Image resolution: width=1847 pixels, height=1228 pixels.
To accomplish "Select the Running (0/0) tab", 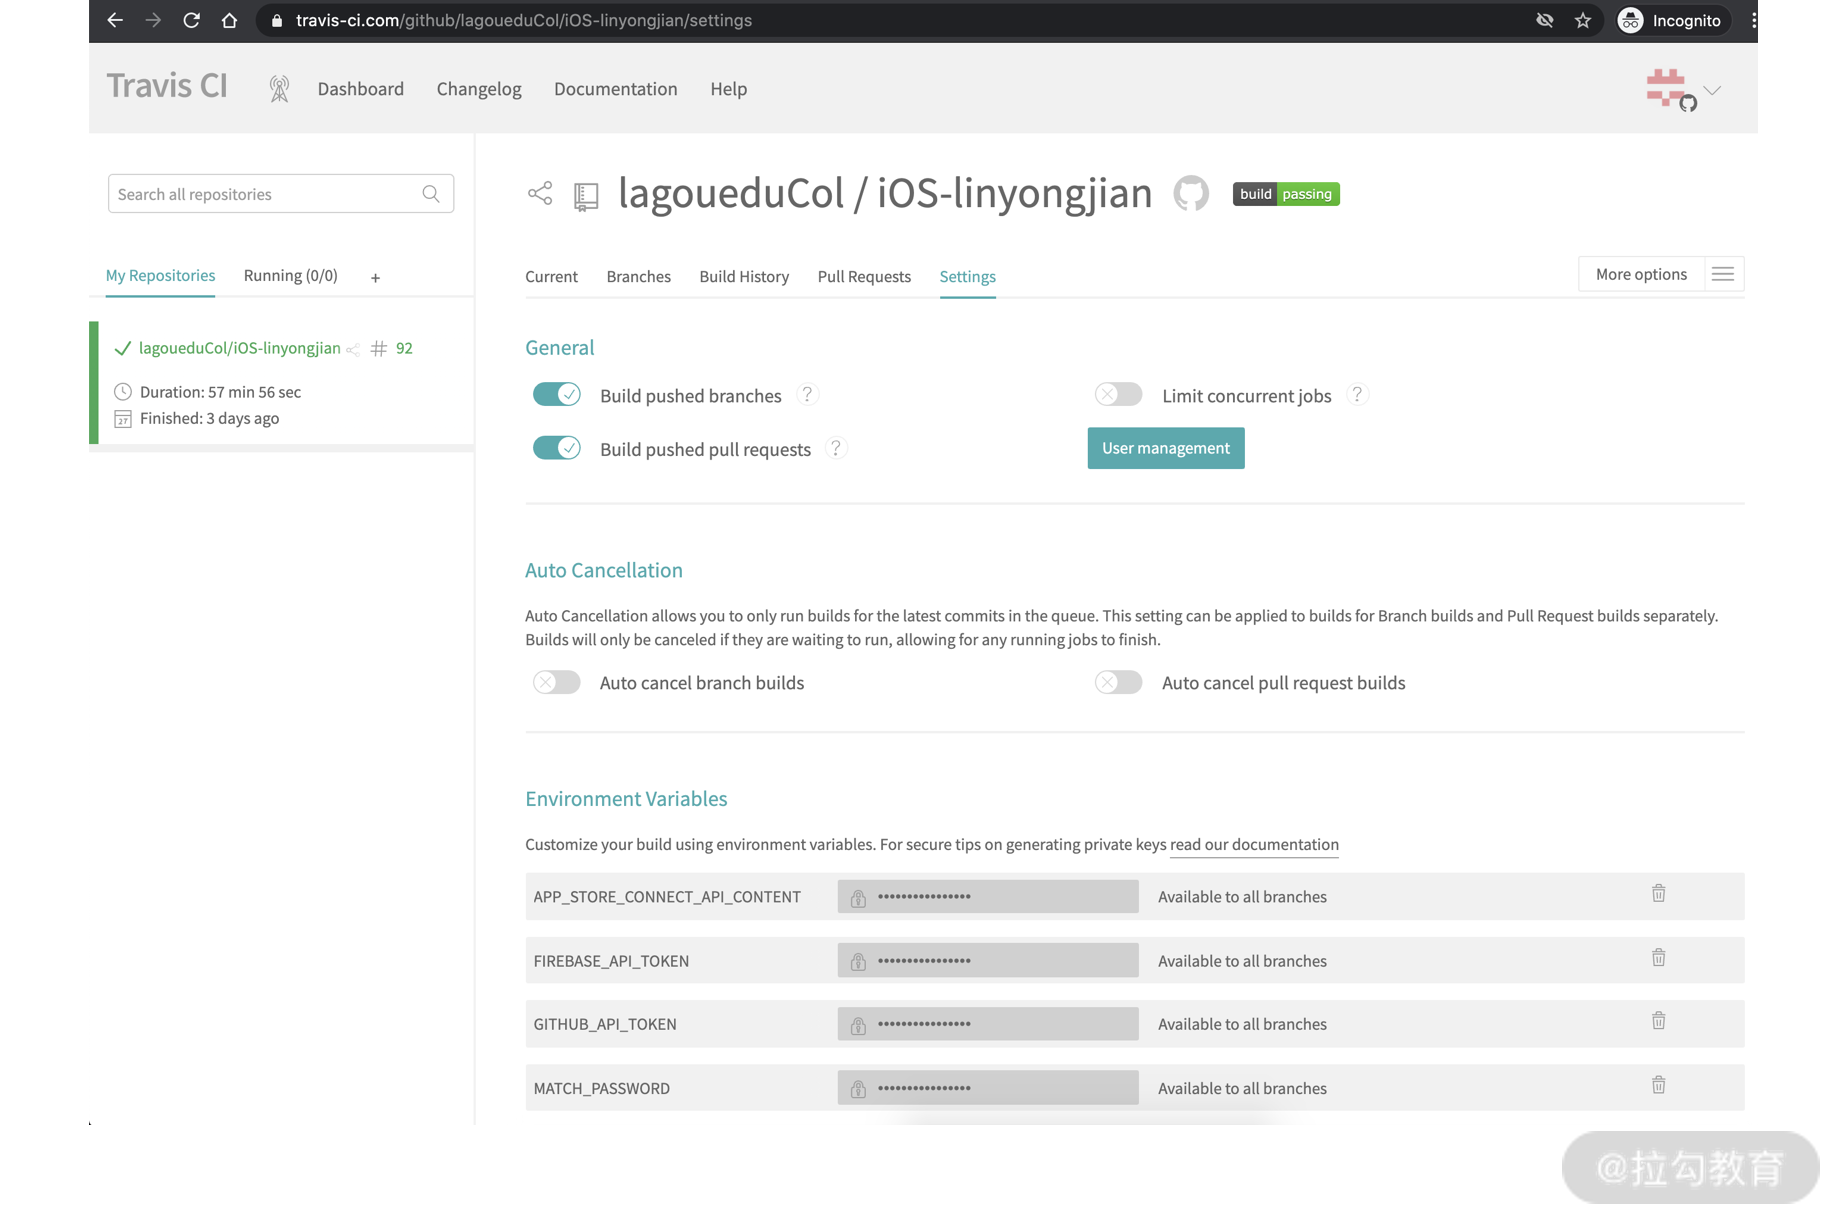I will 290,275.
